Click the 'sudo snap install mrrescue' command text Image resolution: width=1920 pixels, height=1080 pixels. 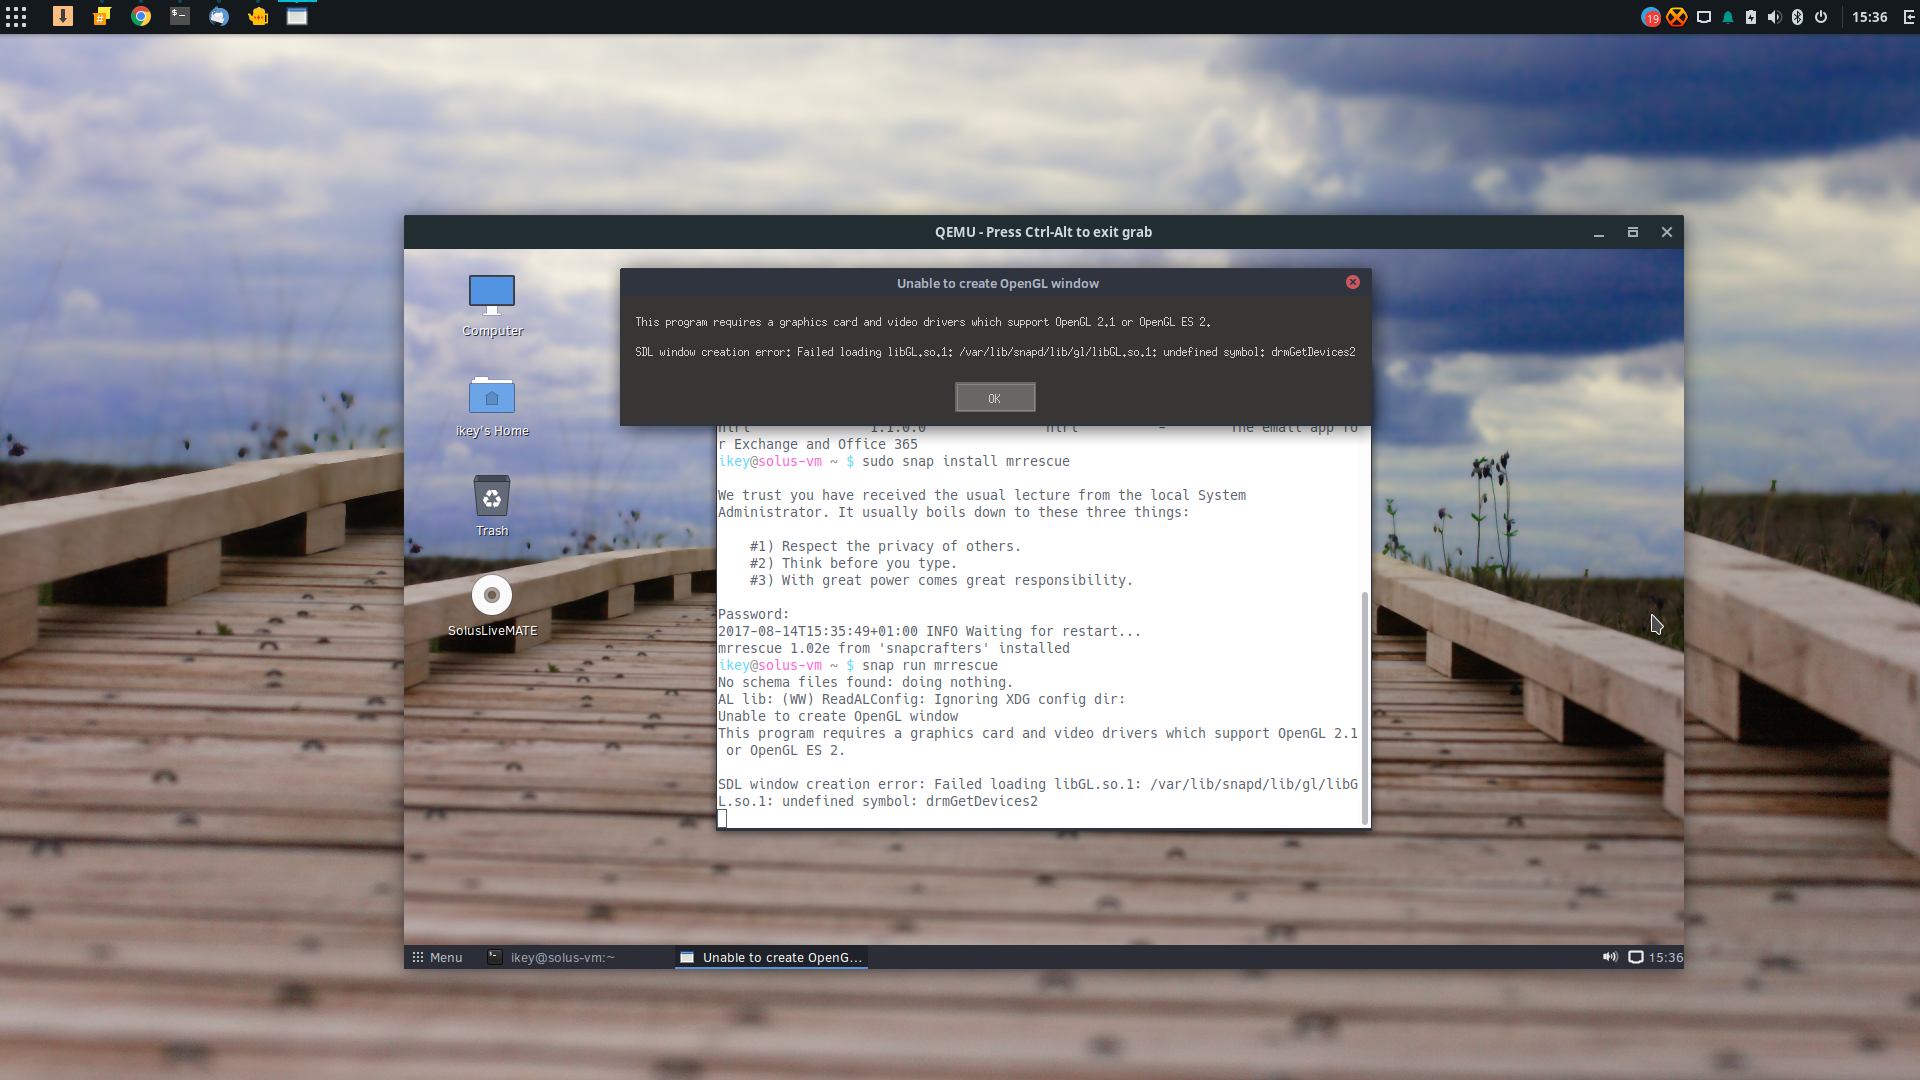point(966,461)
